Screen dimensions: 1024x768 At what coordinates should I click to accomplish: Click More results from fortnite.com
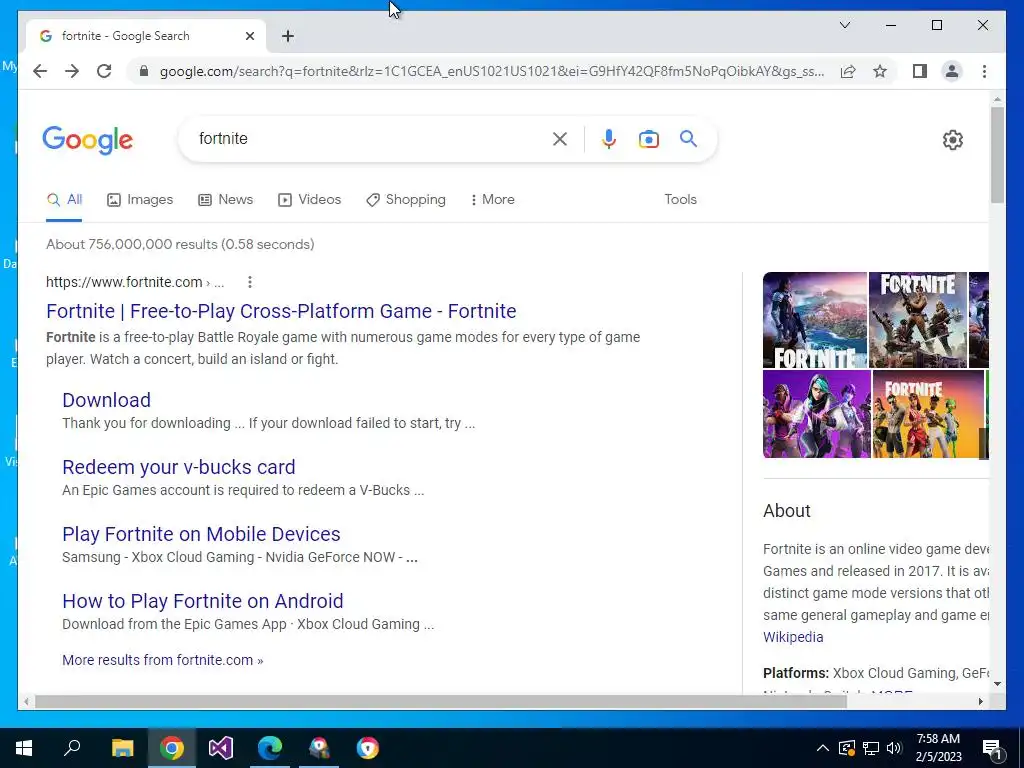[163, 660]
